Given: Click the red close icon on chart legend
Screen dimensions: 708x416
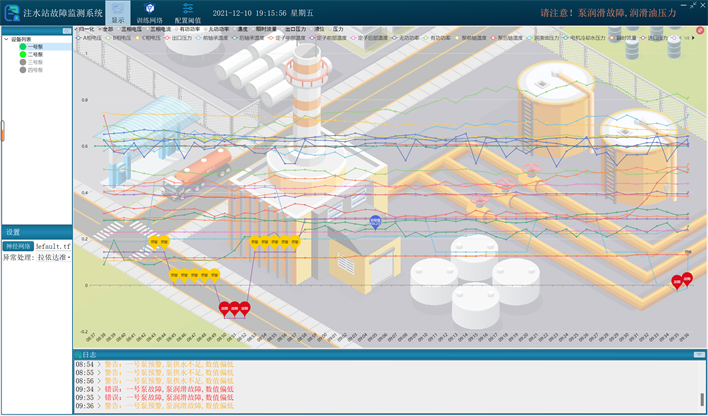Looking at the screenshot, I should click(699, 30).
